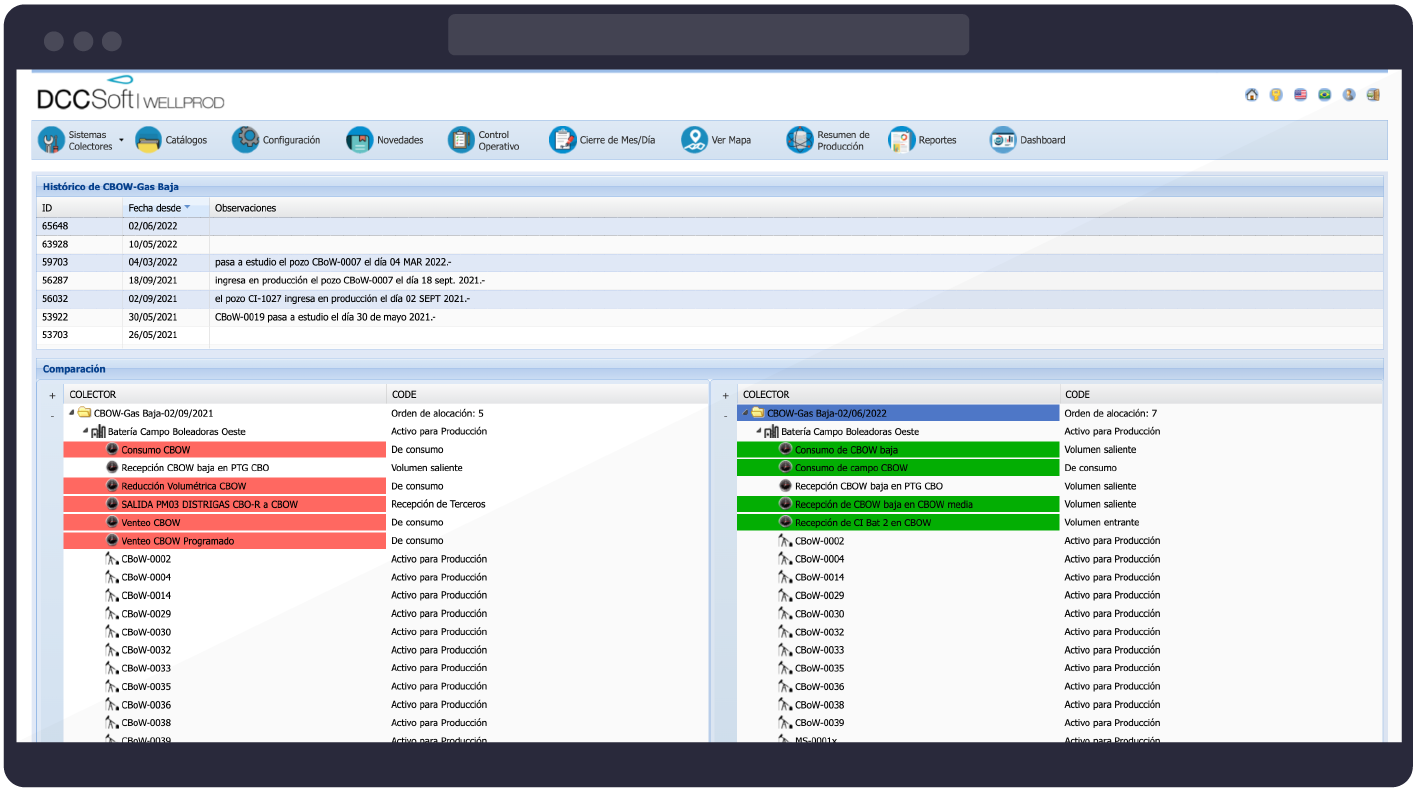
Task: Collapse Batería Campo Boleadoras Oeste in right tree
Action: click(x=759, y=432)
